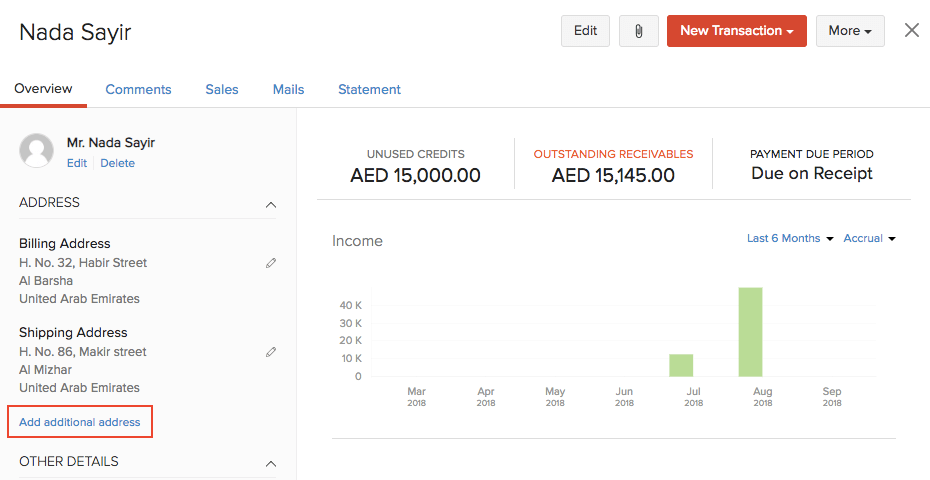Close the Nada Sayir contact panel
This screenshot has height=480, width=930.
(x=911, y=30)
